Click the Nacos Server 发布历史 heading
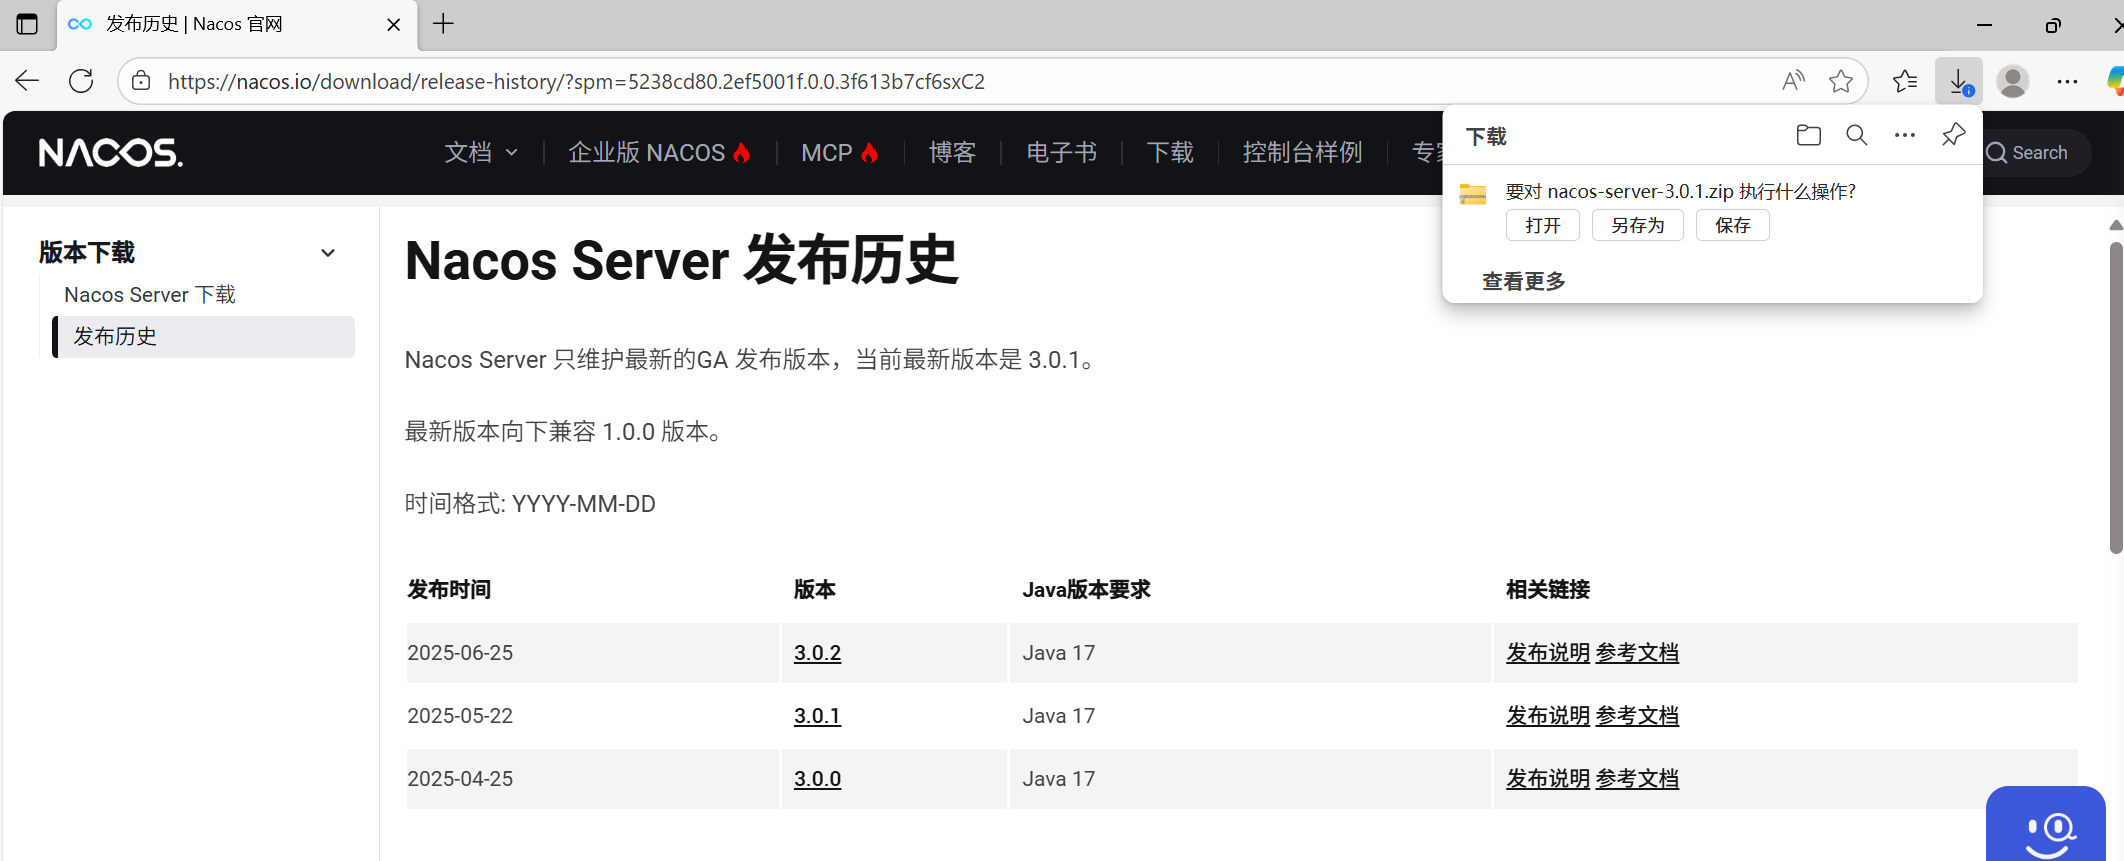The image size is (2124, 861). [681, 261]
